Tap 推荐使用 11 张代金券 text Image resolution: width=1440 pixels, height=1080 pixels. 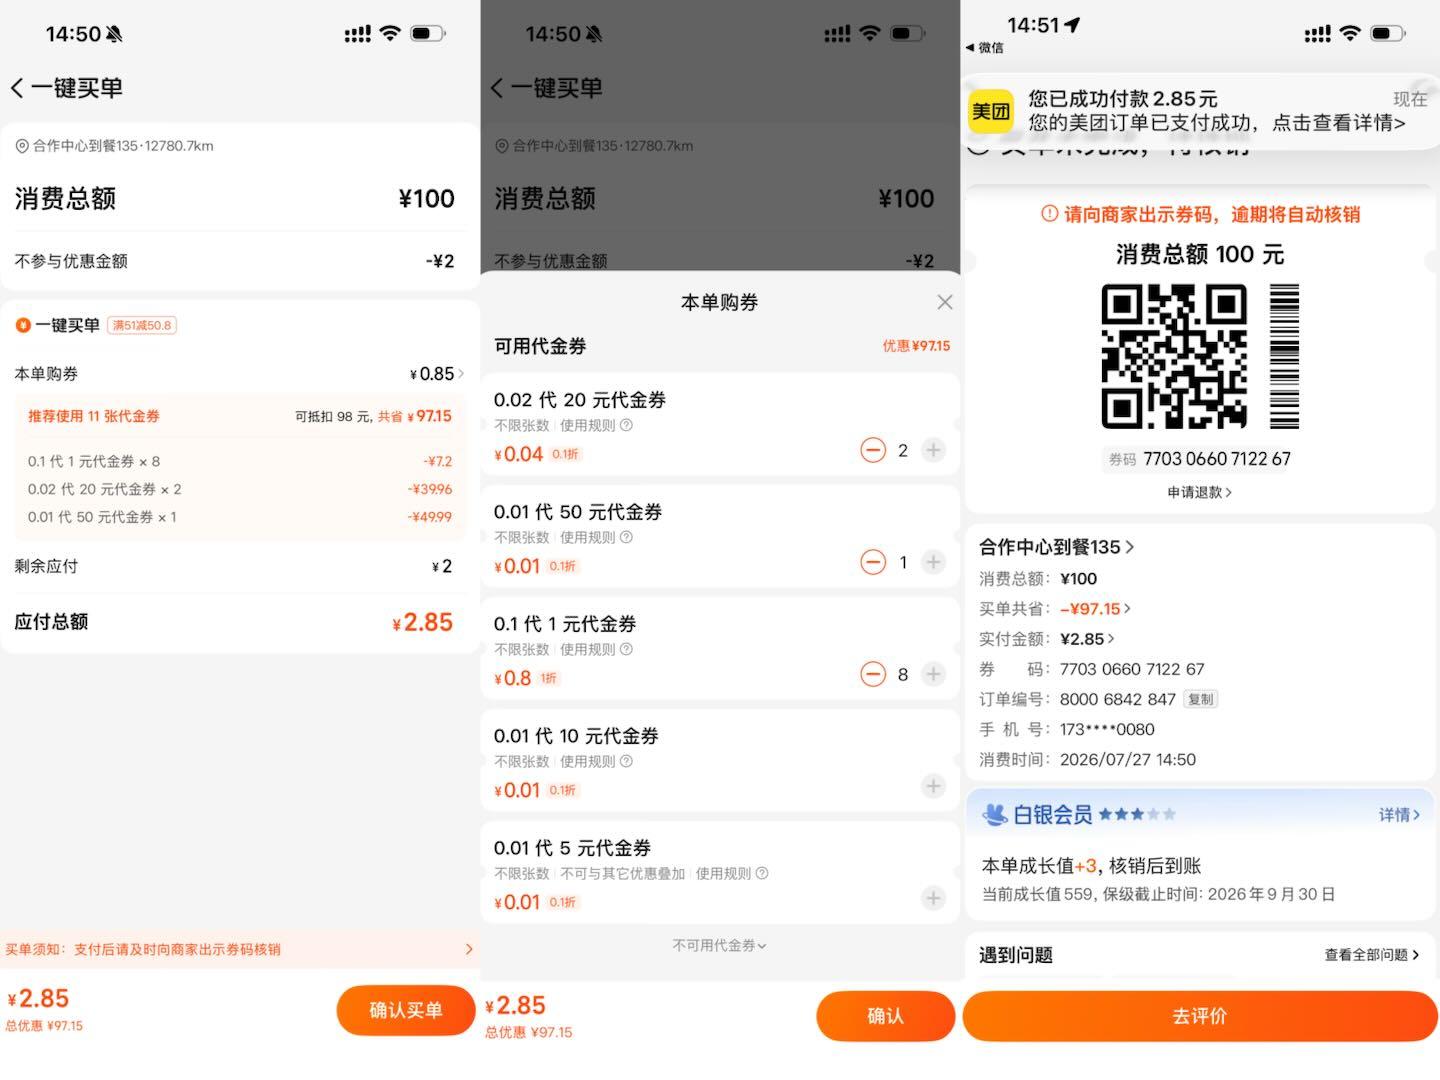(94, 416)
